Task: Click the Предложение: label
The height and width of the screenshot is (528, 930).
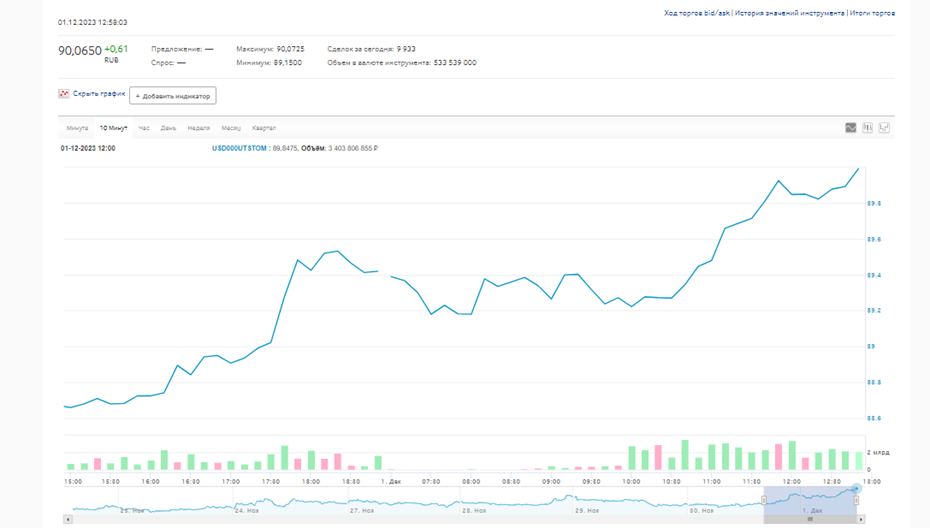Action: click(x=177, y=49)
